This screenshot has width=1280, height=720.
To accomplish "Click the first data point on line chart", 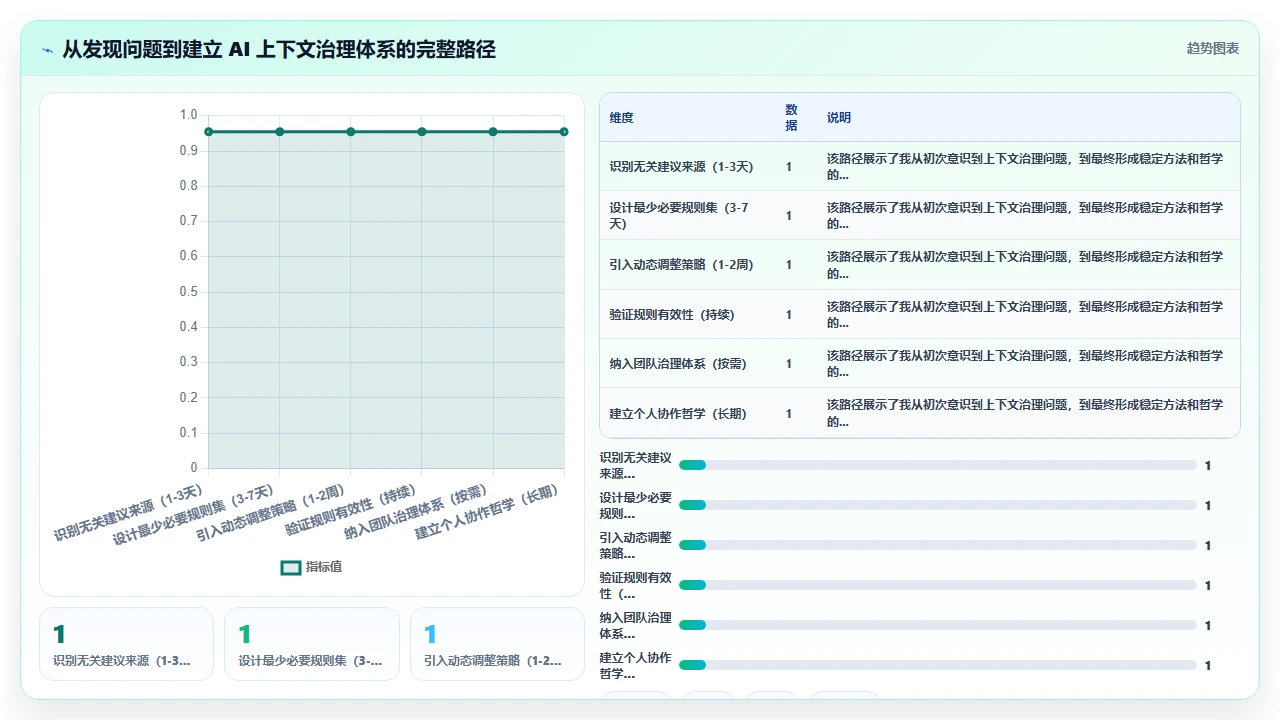I will 208,132.
